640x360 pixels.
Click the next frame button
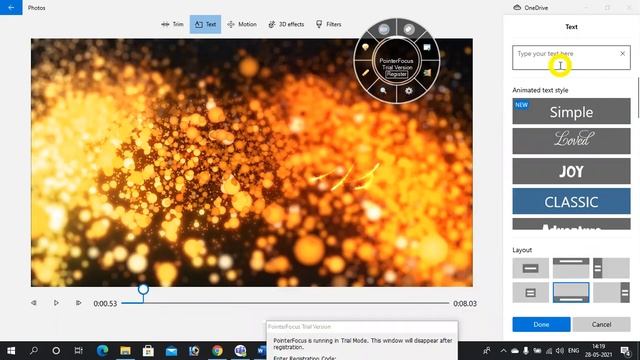pos(78,303)
